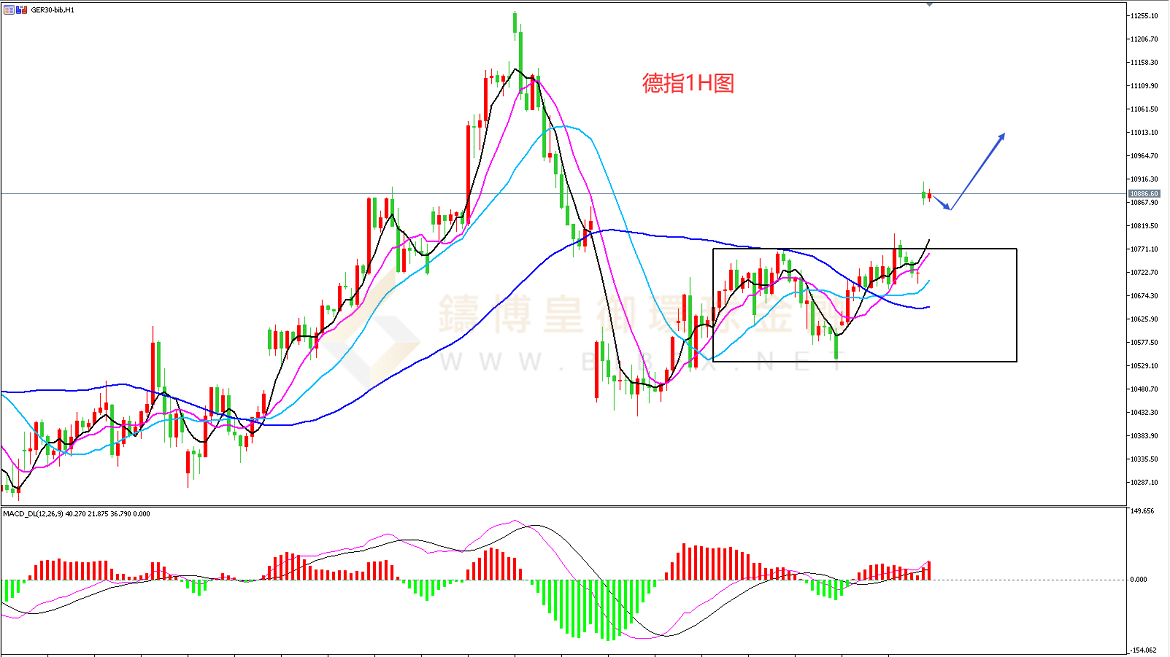The height and width of the screenshot is (657, 1170).
Task: Click the 10529.10 price scale label
Action: pos(1144,366)
